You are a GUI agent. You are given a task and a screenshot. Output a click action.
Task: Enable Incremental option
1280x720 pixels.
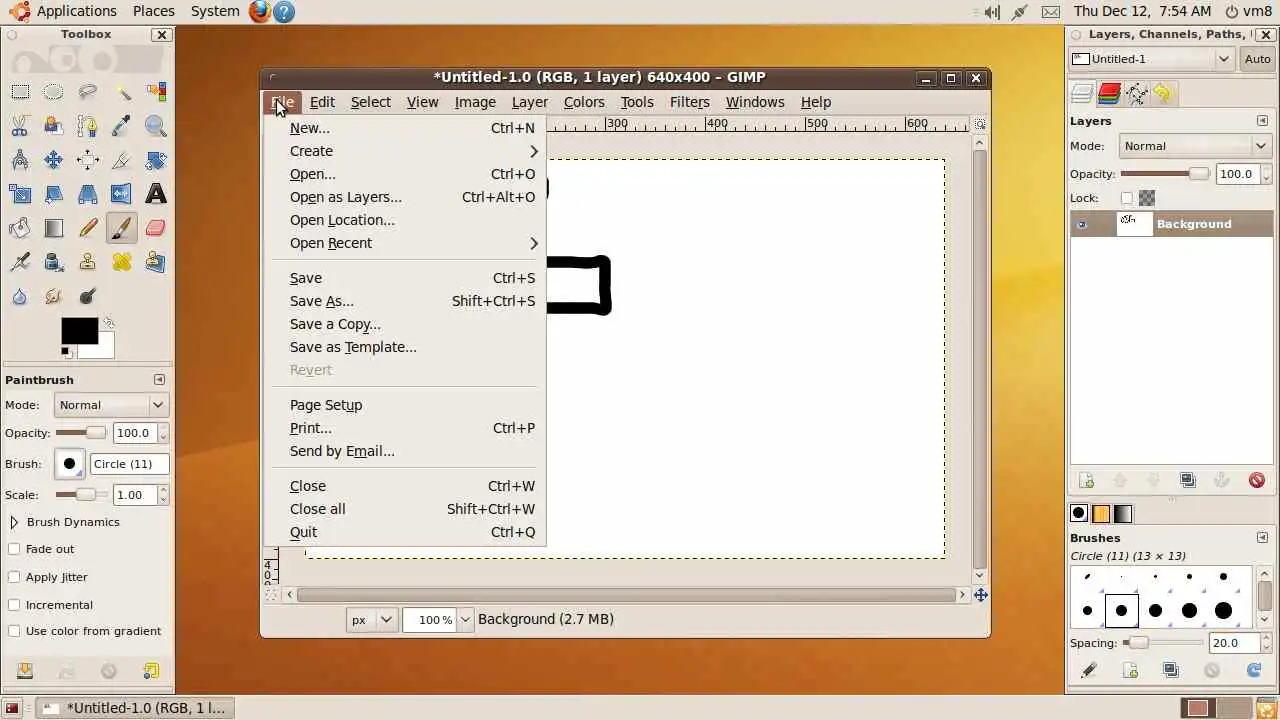[x=14, y=605]
